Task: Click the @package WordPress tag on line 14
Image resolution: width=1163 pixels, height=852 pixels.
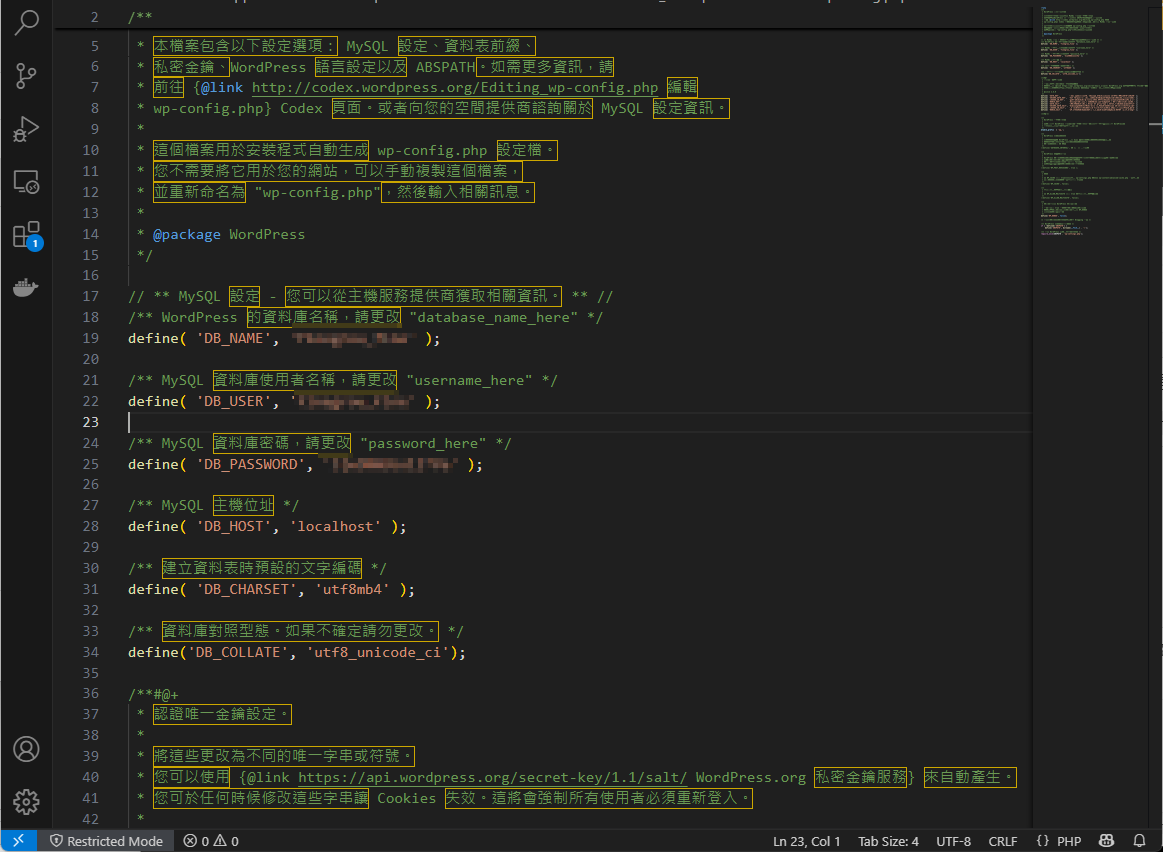Action: 228,234
